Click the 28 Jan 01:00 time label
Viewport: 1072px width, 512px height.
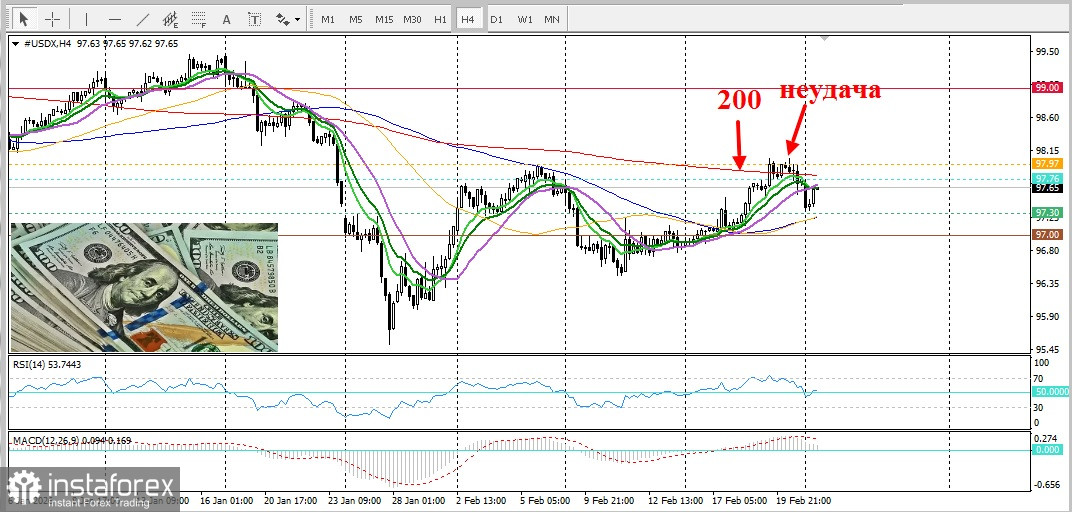coord(418,500)
